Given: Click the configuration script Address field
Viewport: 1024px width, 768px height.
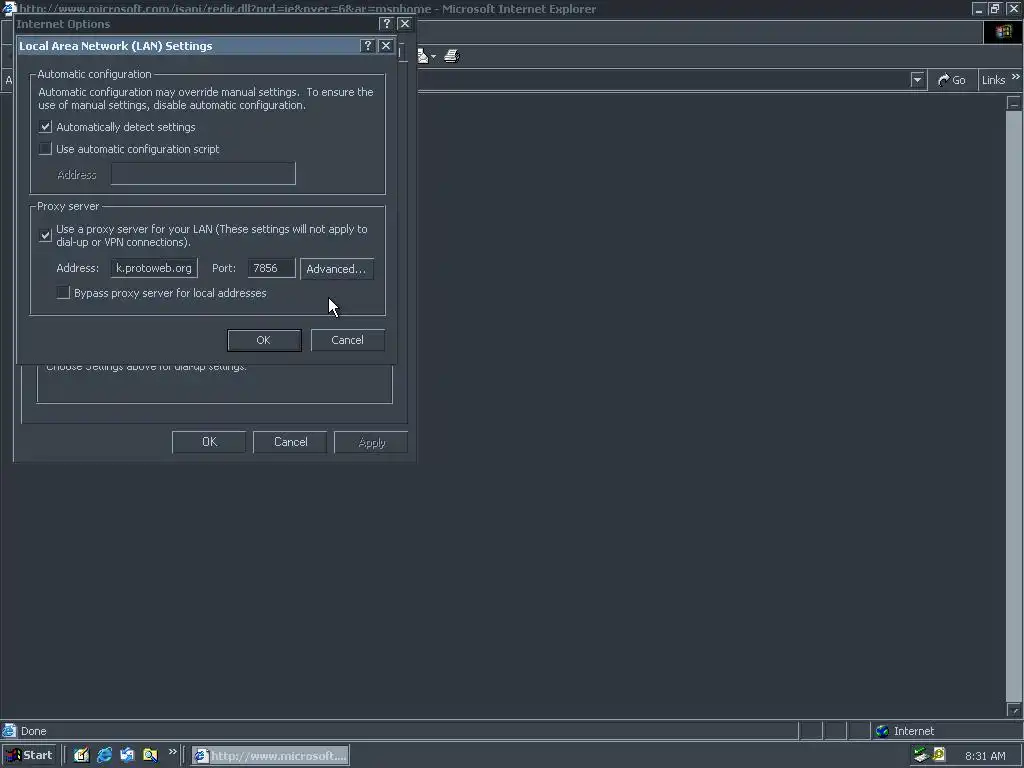Looking at the screenshot, I should pos(203,174).
